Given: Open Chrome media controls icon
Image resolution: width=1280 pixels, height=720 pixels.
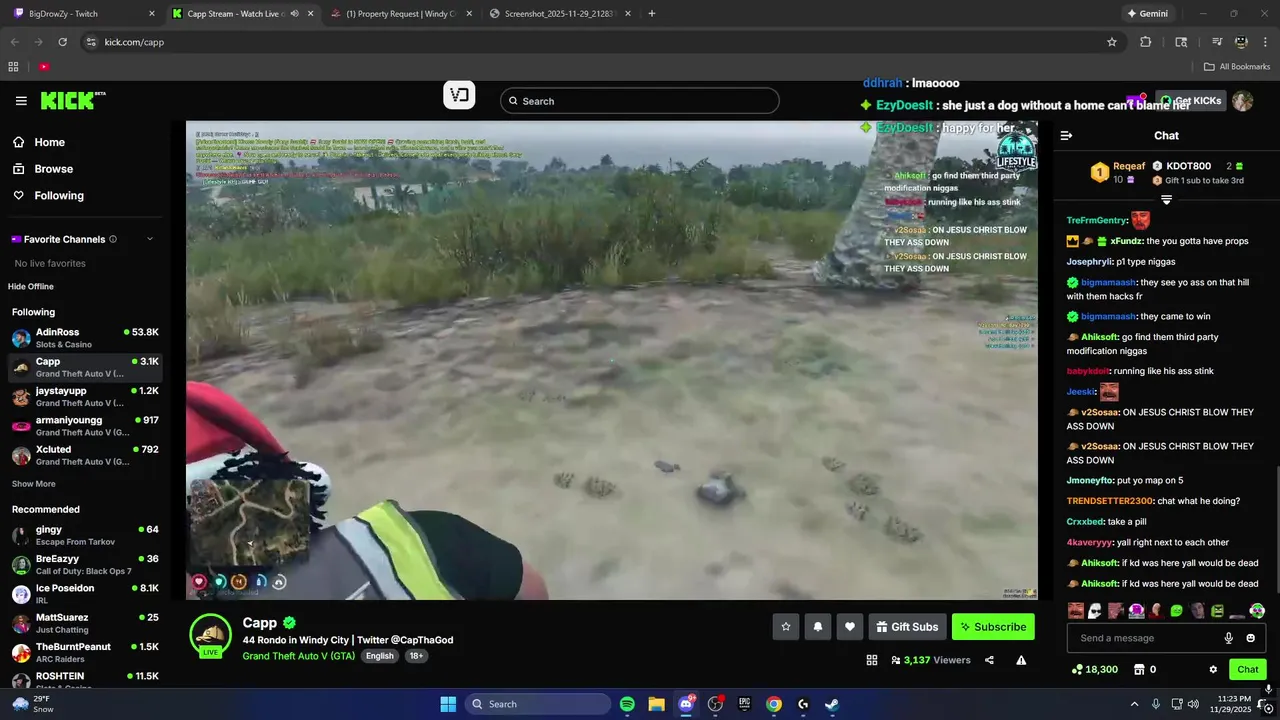Looking at the screenshot, I should (x=1217, y=42).
